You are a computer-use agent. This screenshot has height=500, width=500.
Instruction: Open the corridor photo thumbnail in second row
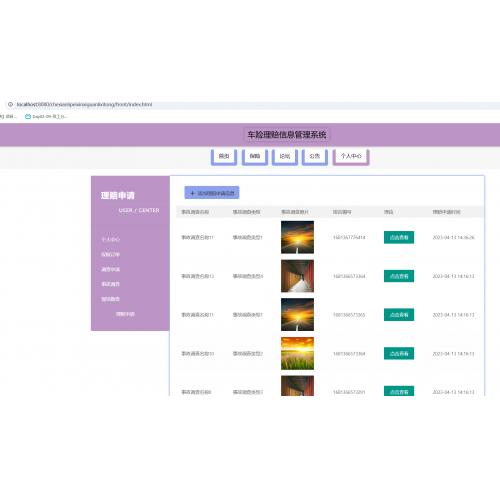297,276
